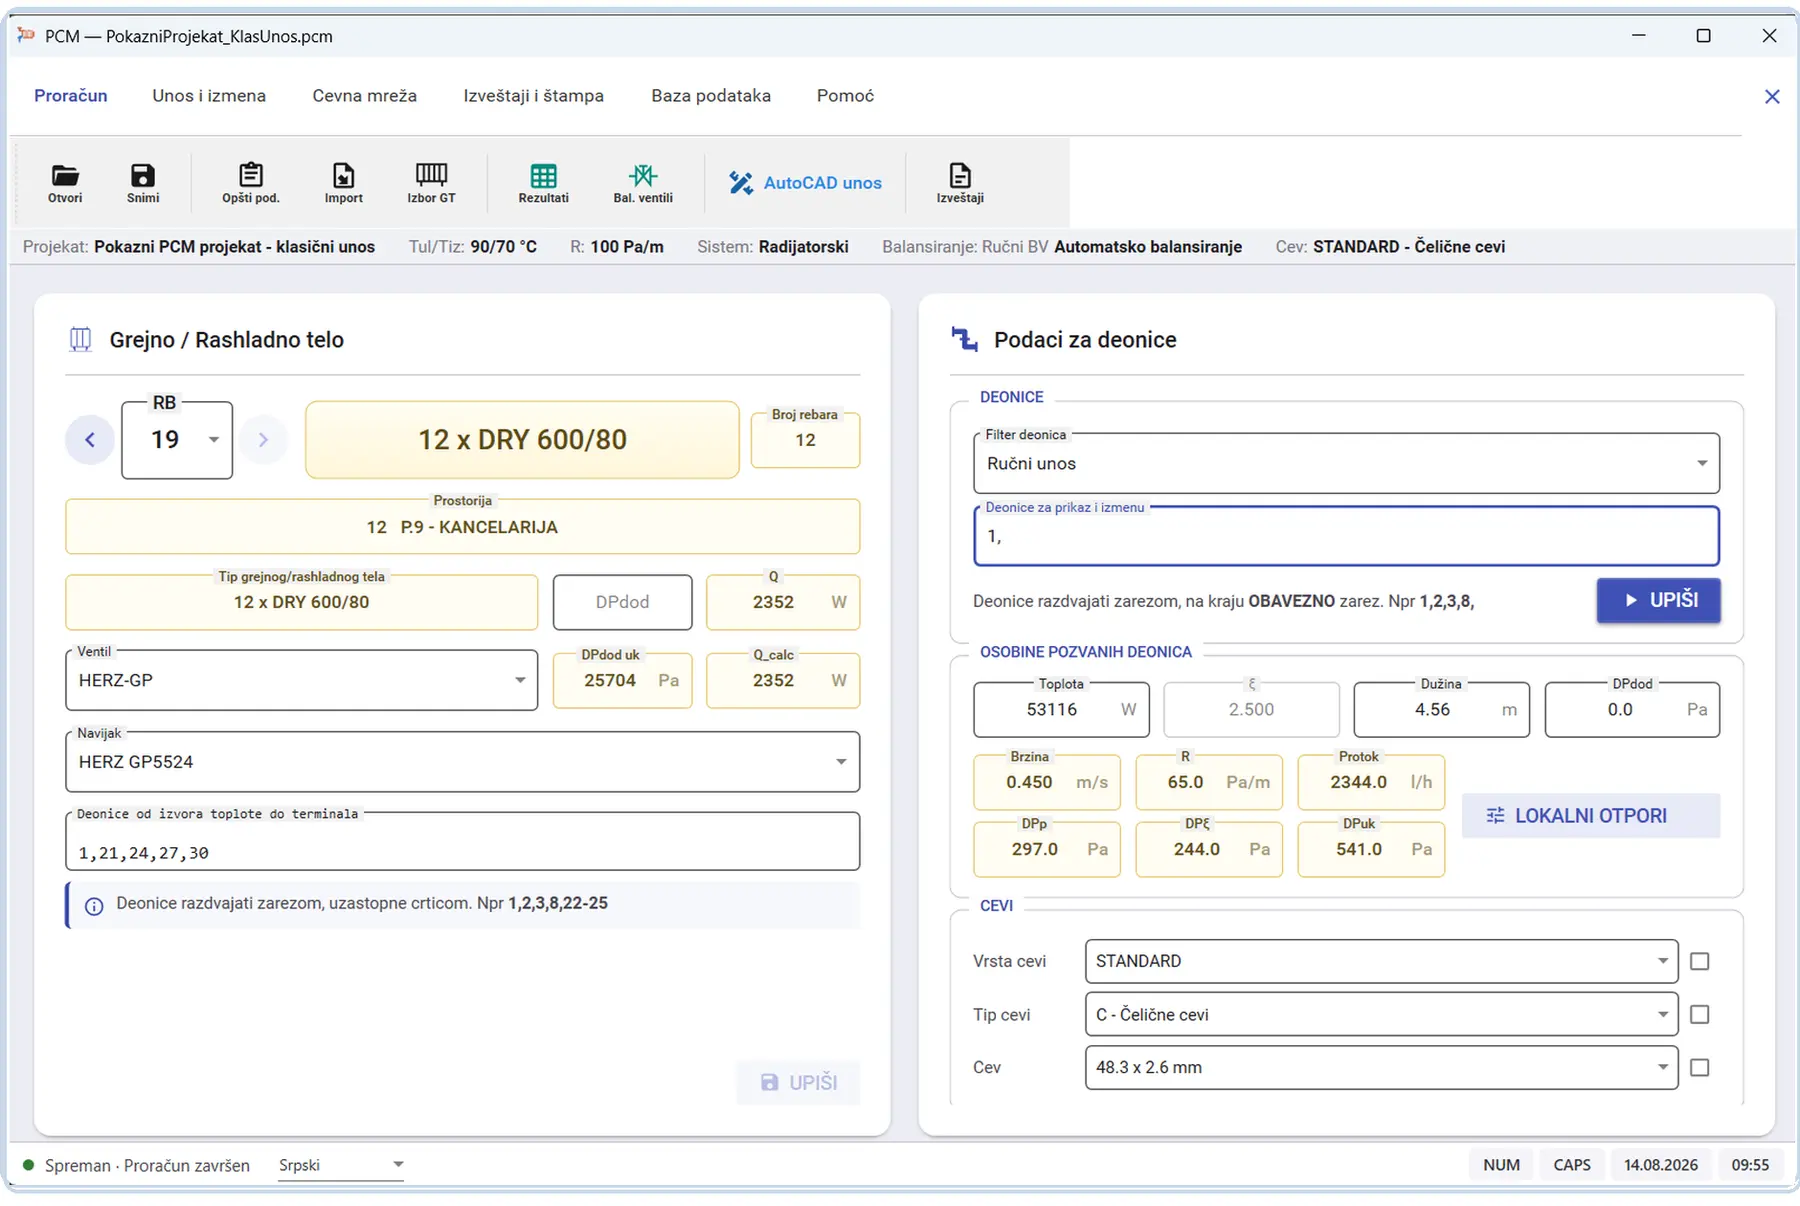Open Bal. ventili balancing valves

[643, 183]
